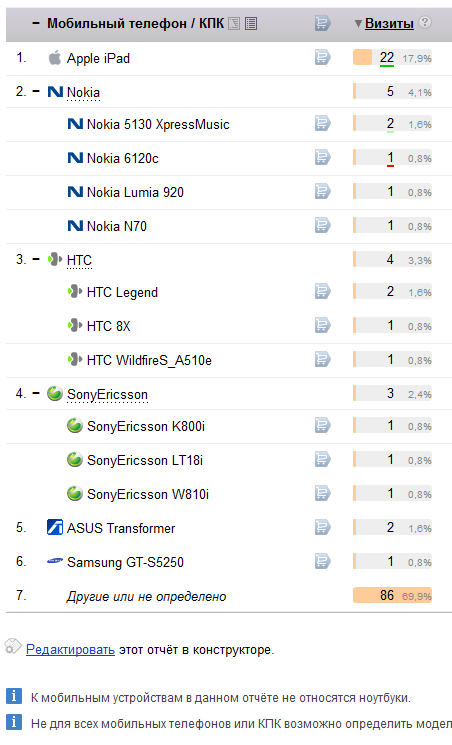Viewport: 452px width, 745px height.
Task: Collapse all groups with header minus sign
Action: click(x=36, y=23)
